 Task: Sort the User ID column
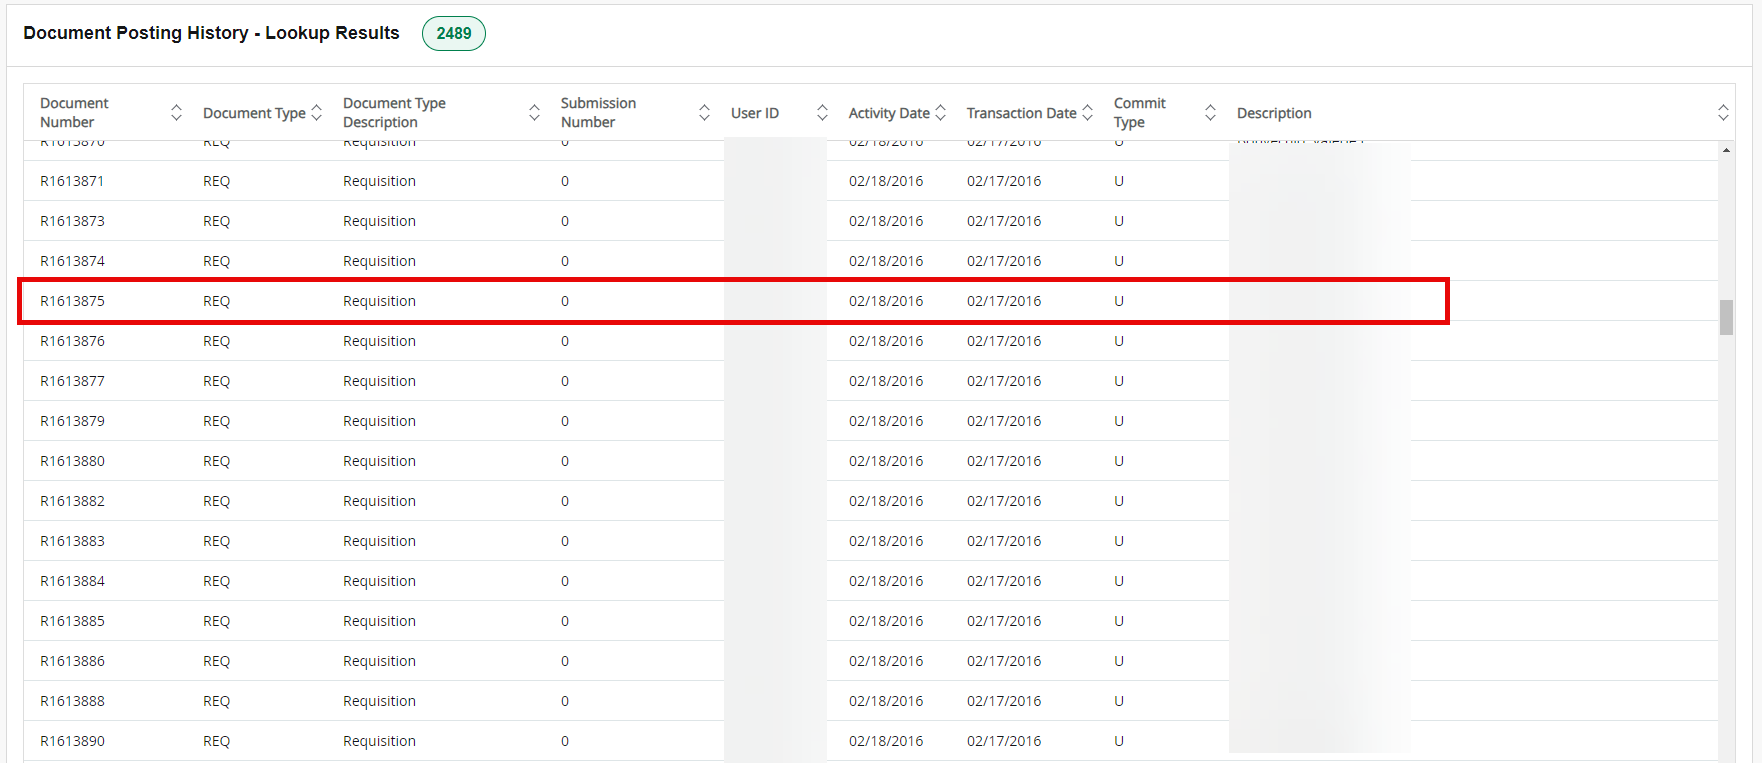click(x=822, y=113)
